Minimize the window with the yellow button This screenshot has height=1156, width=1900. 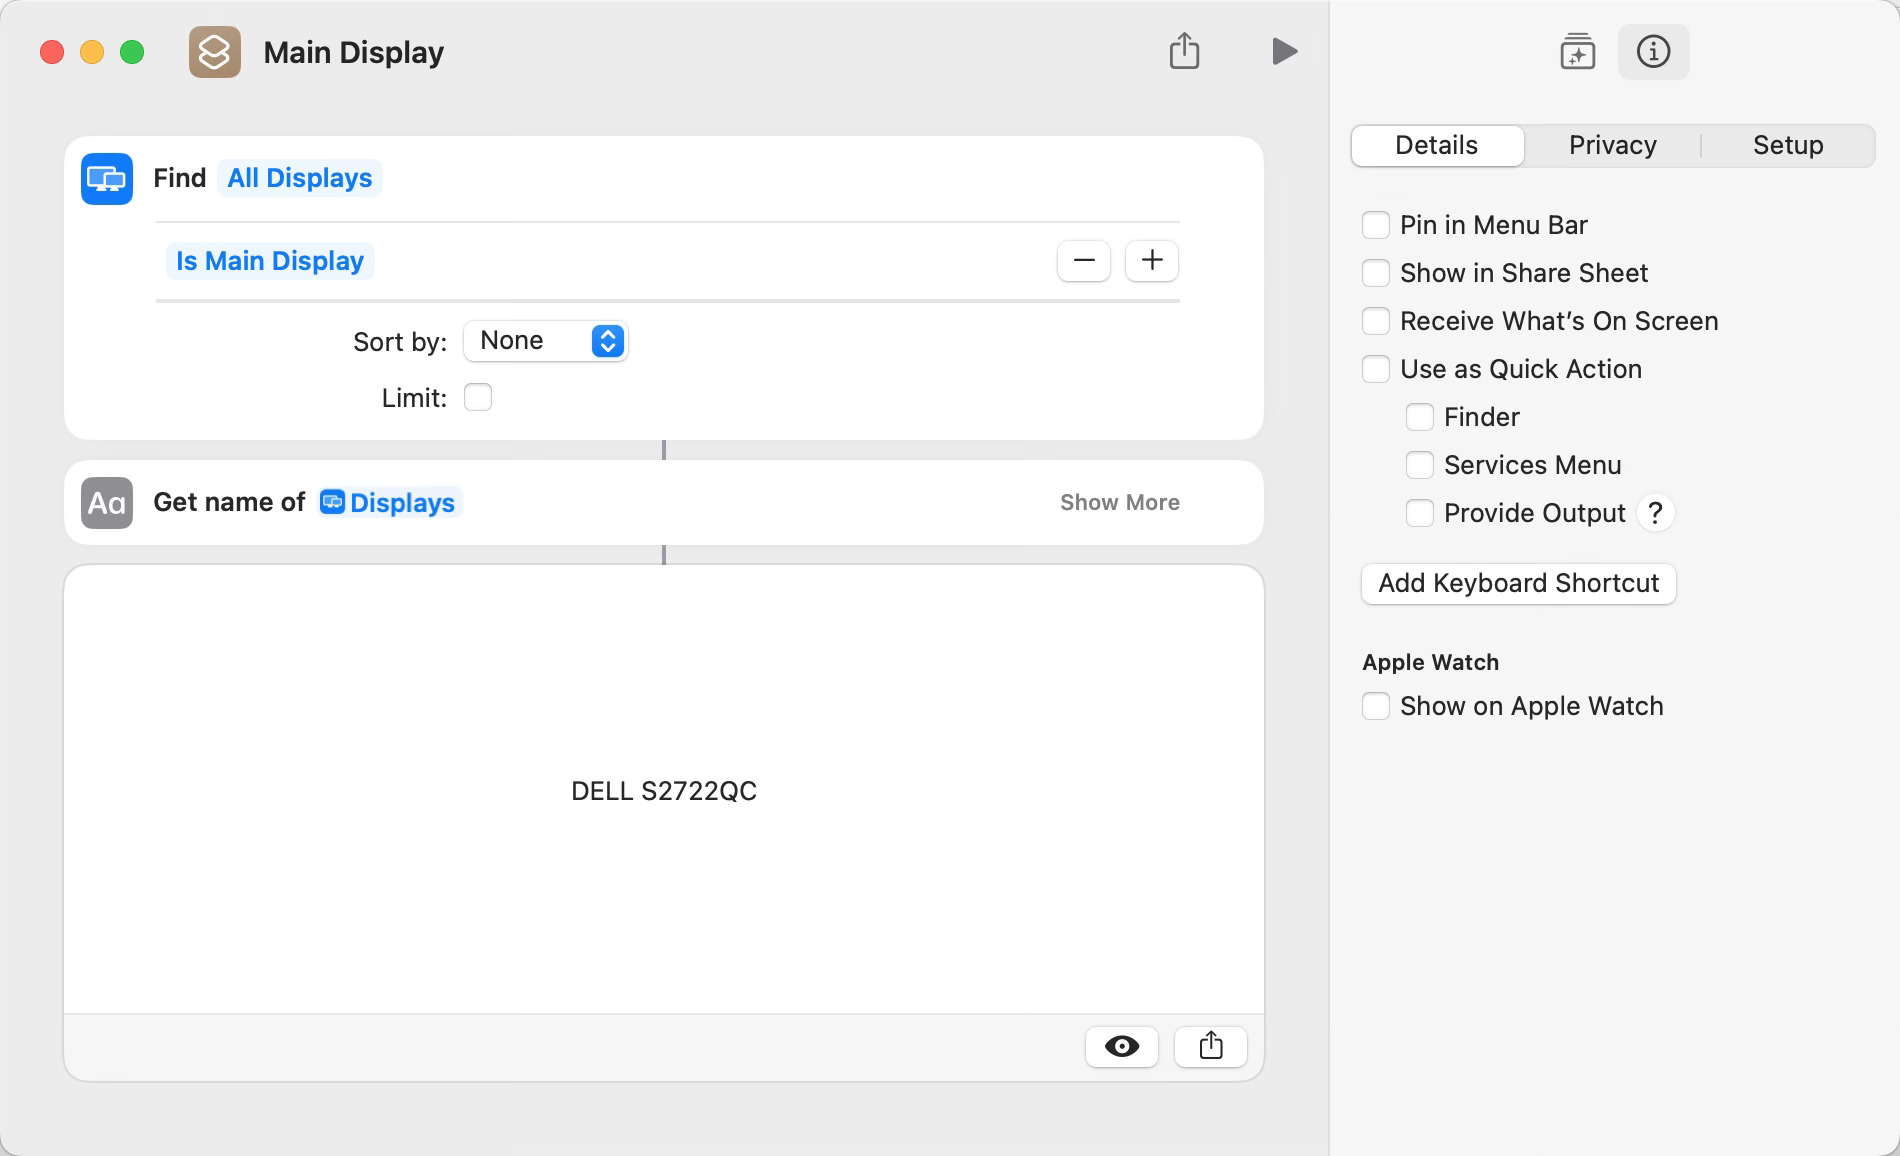tap(92, 52)
